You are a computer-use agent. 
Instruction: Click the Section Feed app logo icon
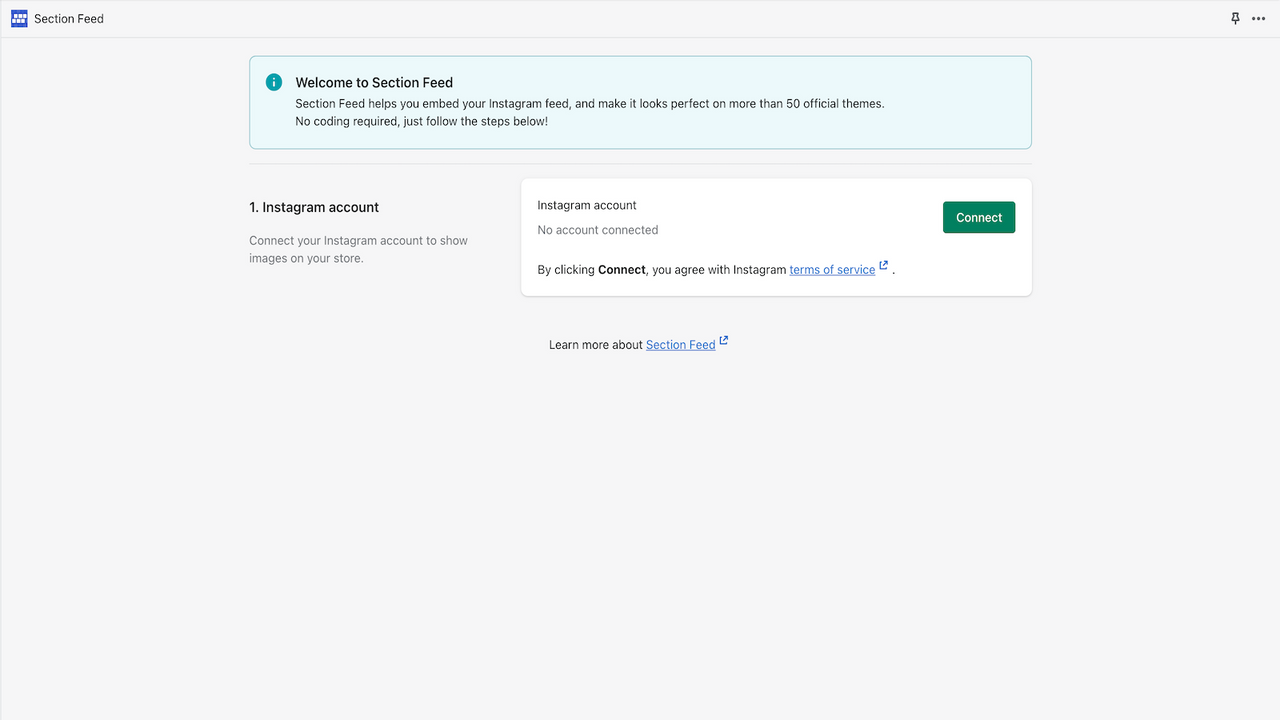click(x=19, y=18)
